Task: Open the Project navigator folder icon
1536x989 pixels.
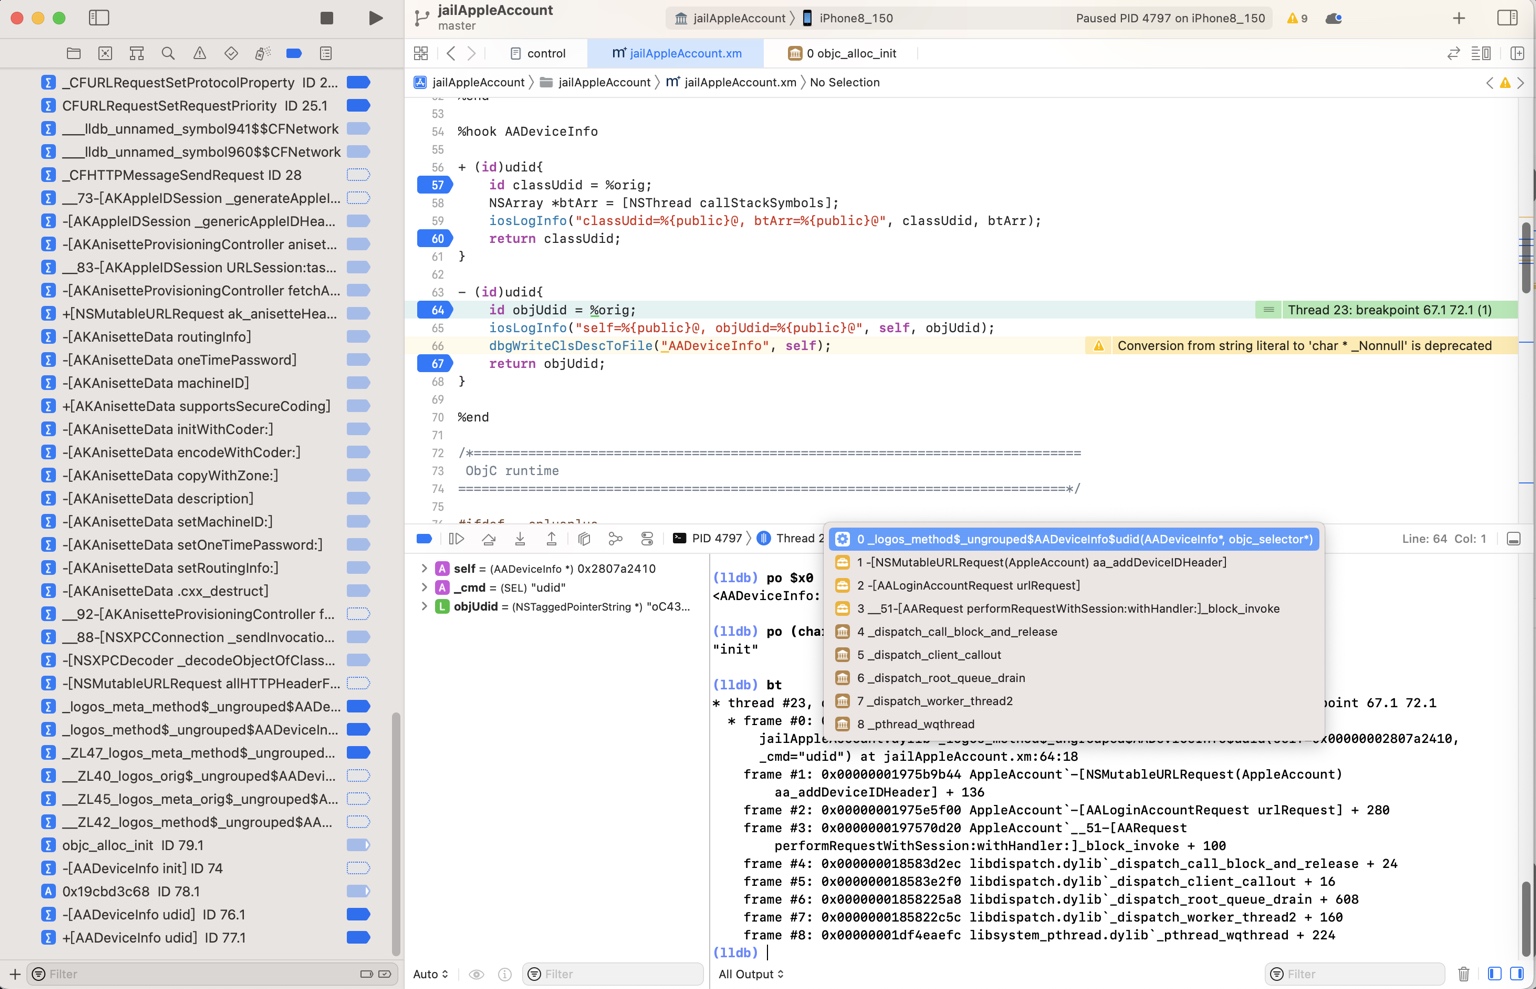Action: tap(73, 53)
